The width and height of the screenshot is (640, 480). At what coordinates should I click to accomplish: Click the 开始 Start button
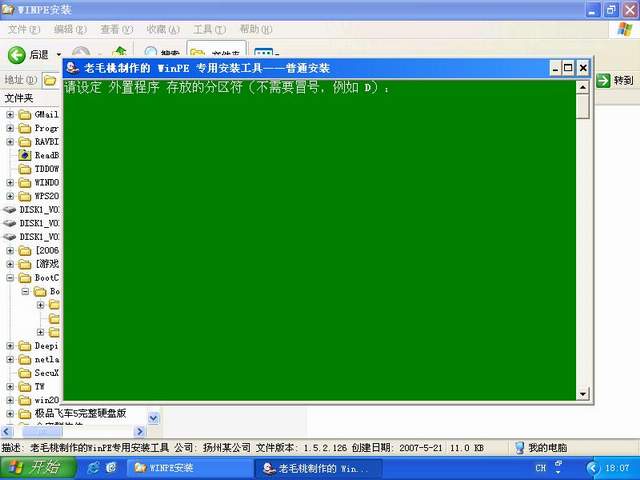(x=38, y=467)
